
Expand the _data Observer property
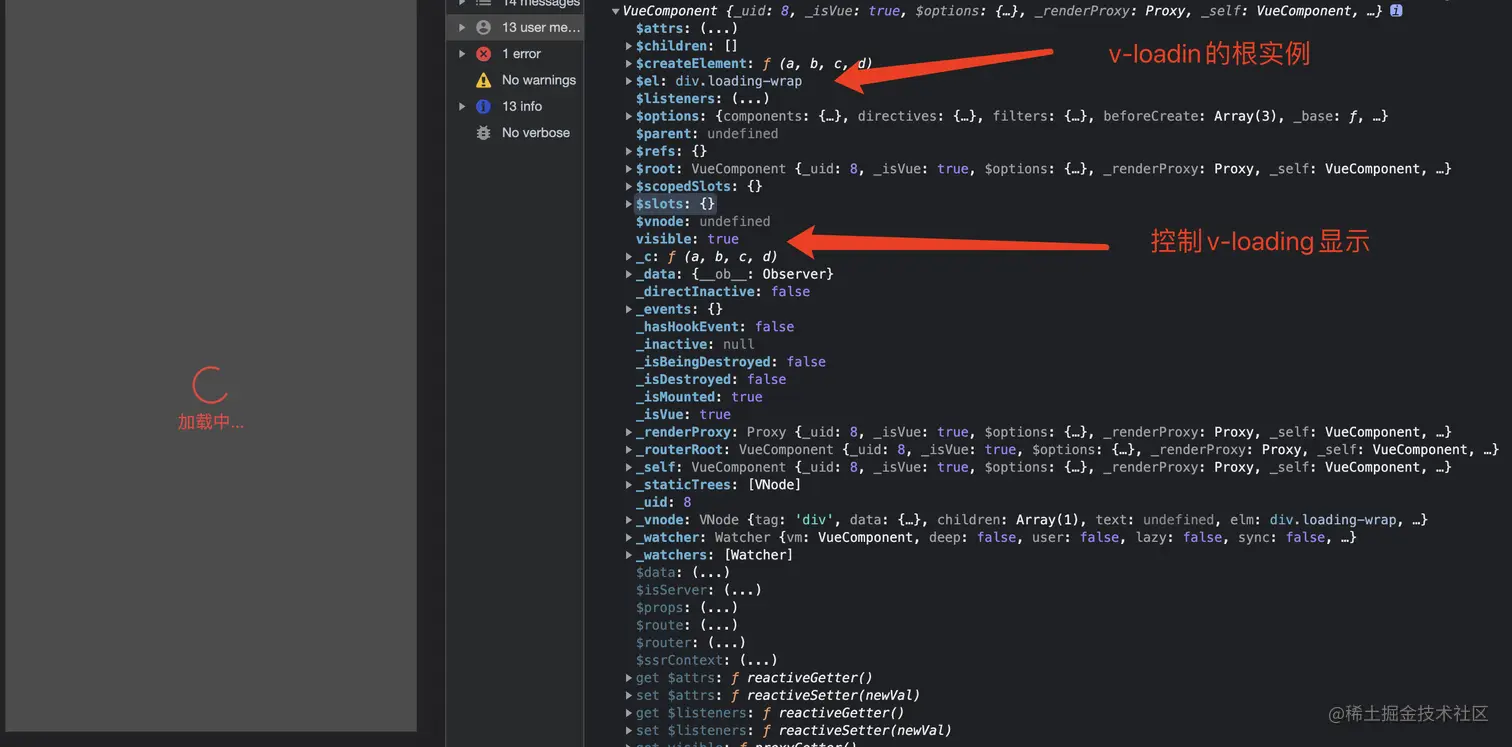pos(629,274)
